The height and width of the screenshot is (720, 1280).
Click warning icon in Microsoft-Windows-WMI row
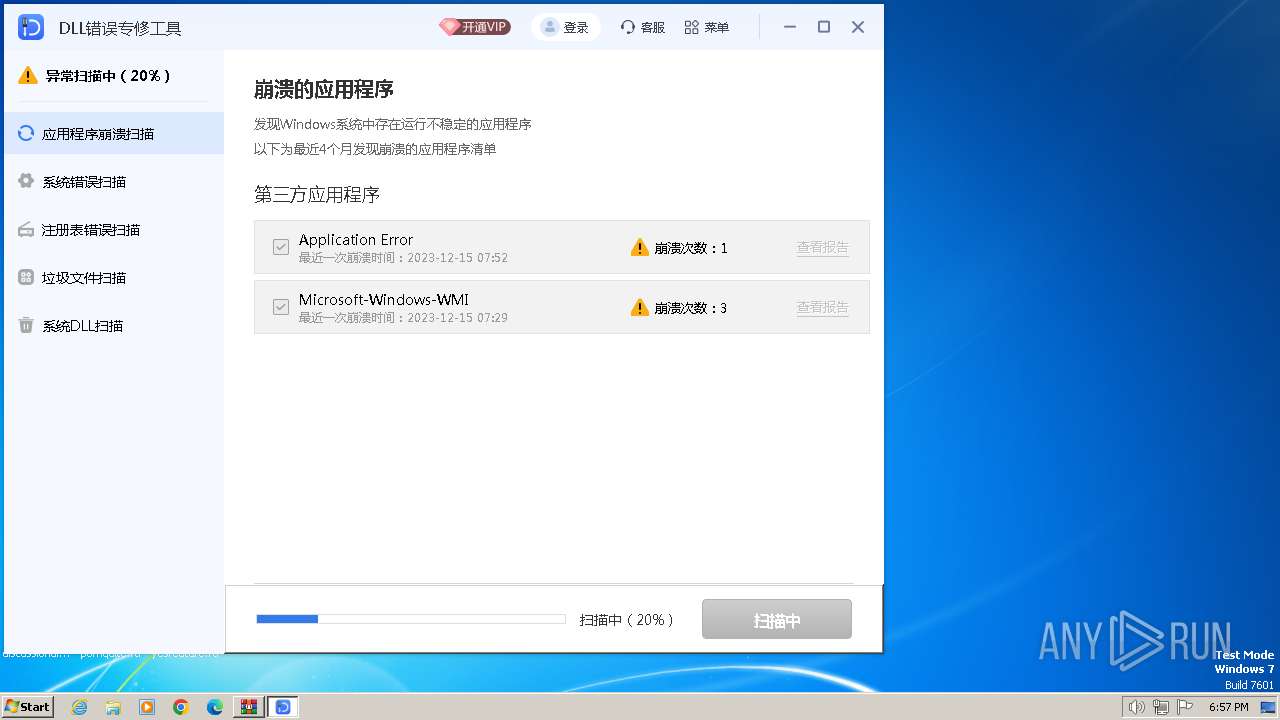click(x=640, y=307)
